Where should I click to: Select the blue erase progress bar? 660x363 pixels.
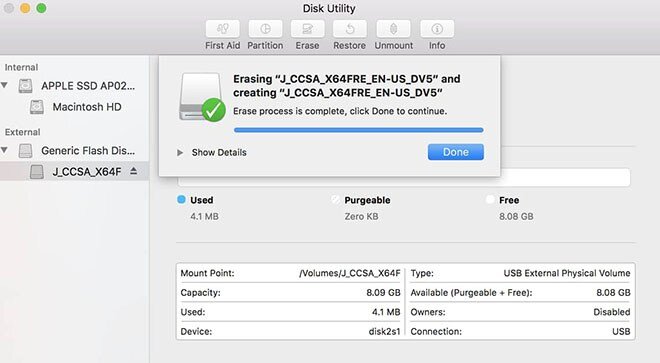[359, 130]
